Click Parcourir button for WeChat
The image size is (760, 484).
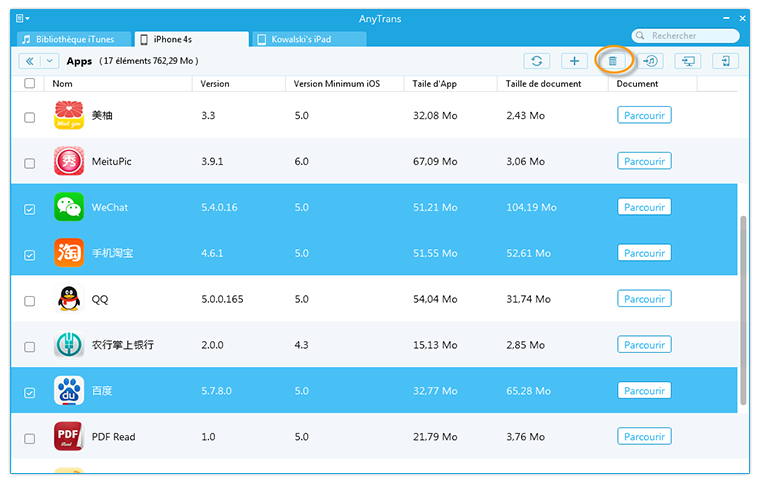coord(644,207)
